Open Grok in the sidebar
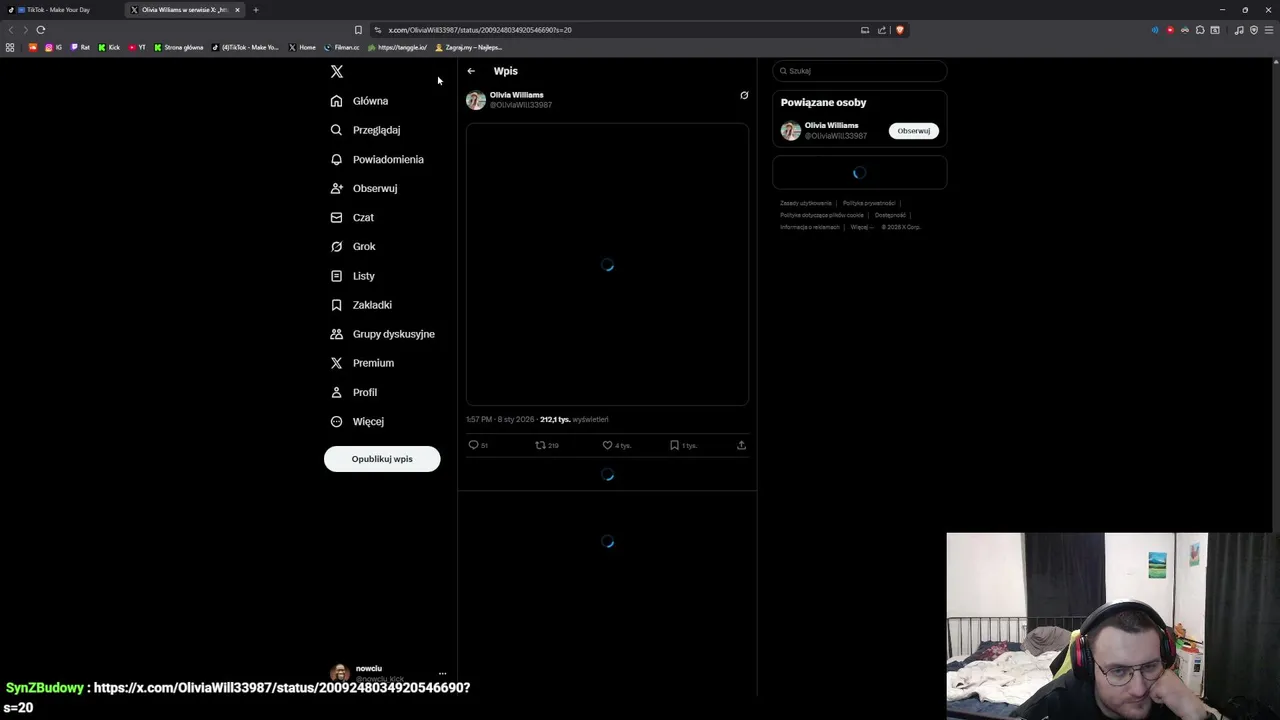 click(353, 246)
